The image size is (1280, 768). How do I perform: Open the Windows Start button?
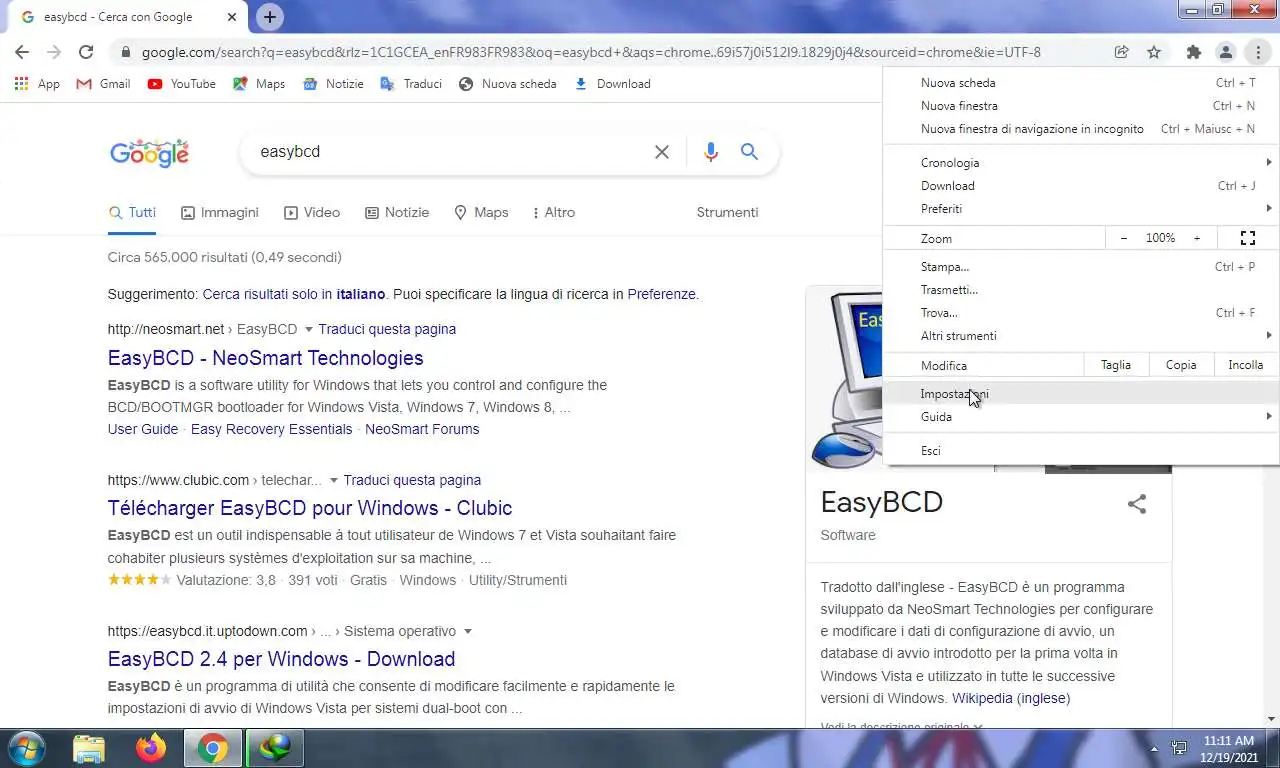pyautogui.click(x=25, y=748)
